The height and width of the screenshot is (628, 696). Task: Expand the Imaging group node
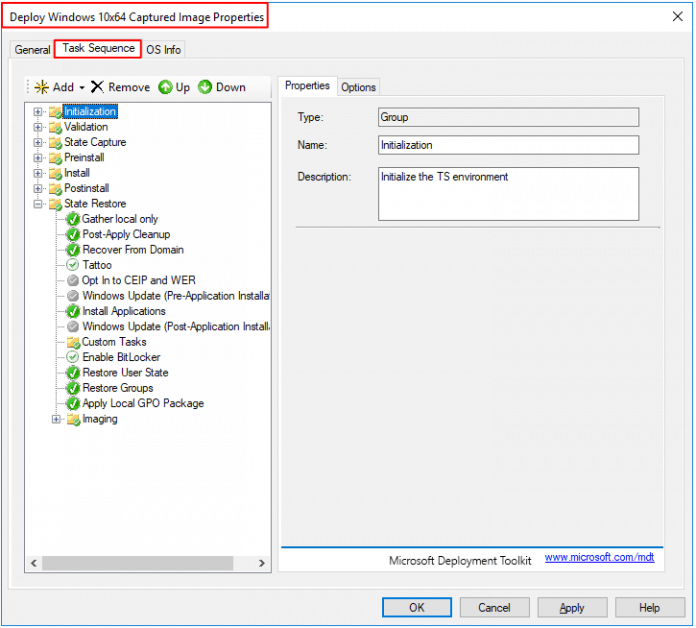coord(57,419)
